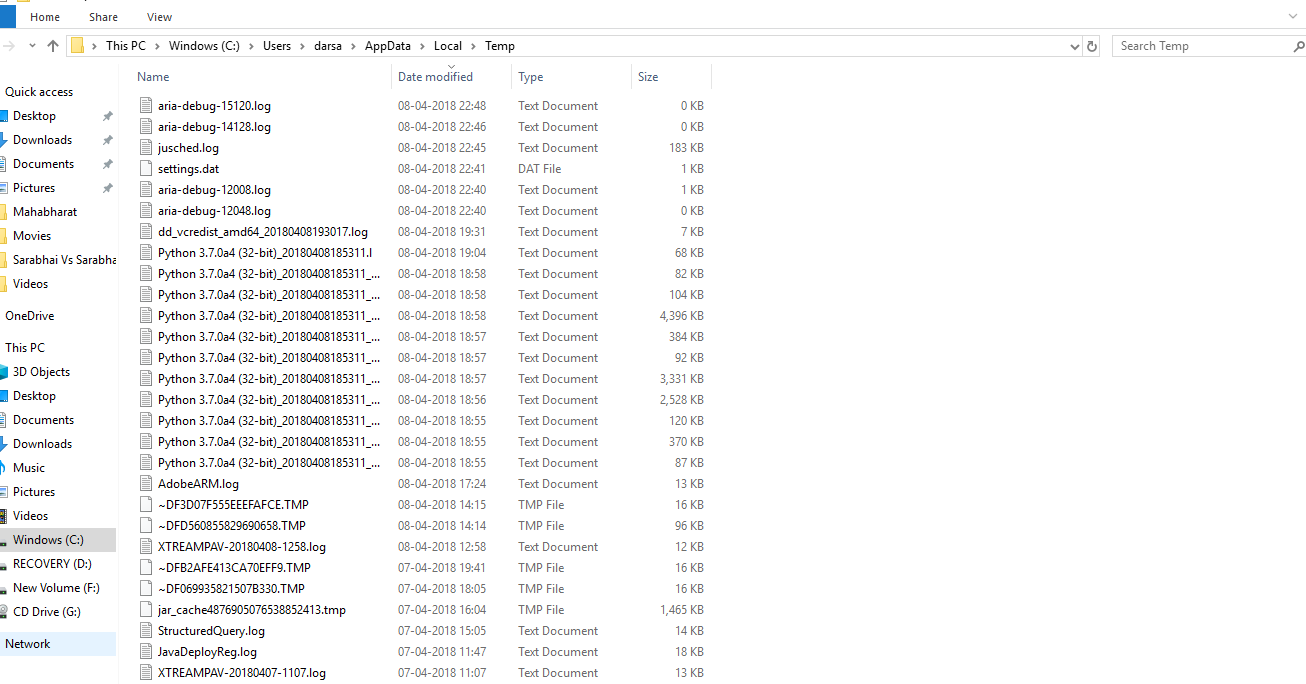Click pin icon next to Pictures
This screenshot has height=684, width=1306.
tap(108, 188)
